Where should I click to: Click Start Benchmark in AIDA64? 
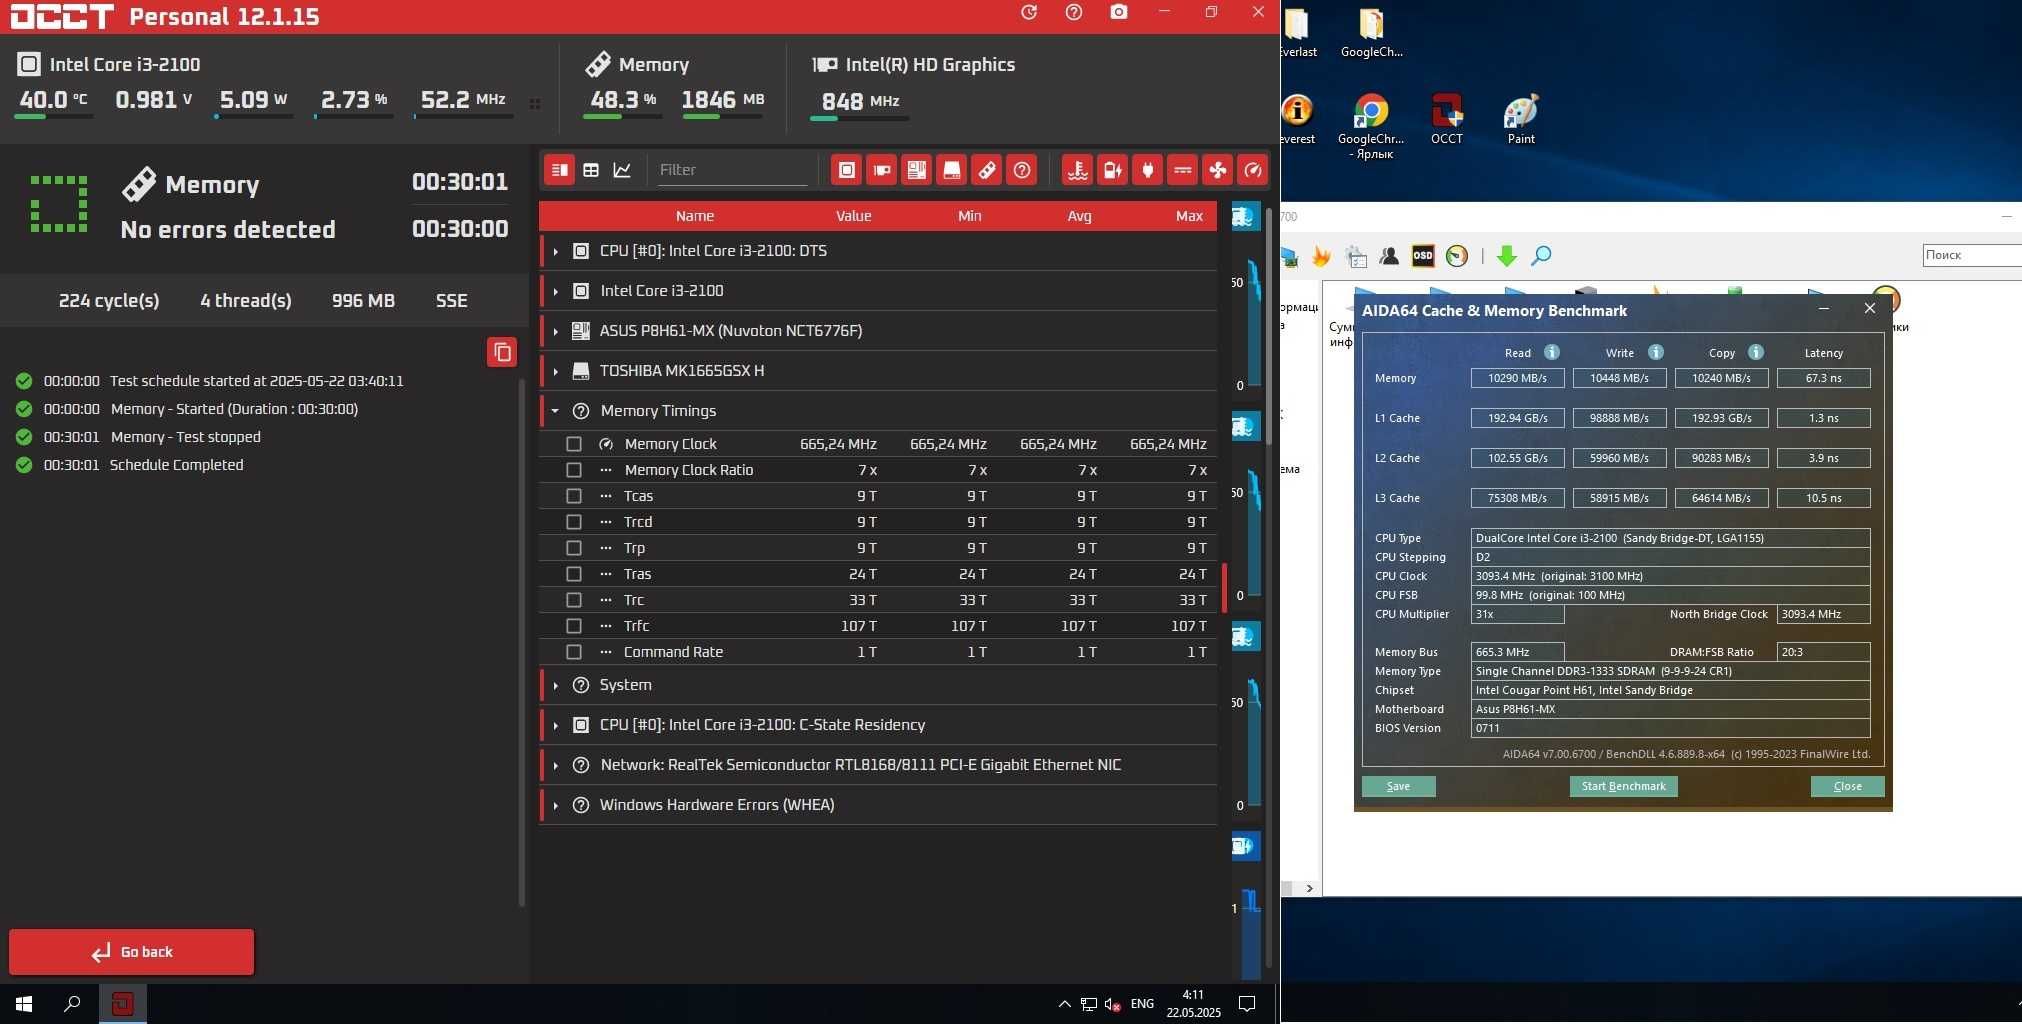(x=1623, y=786)
